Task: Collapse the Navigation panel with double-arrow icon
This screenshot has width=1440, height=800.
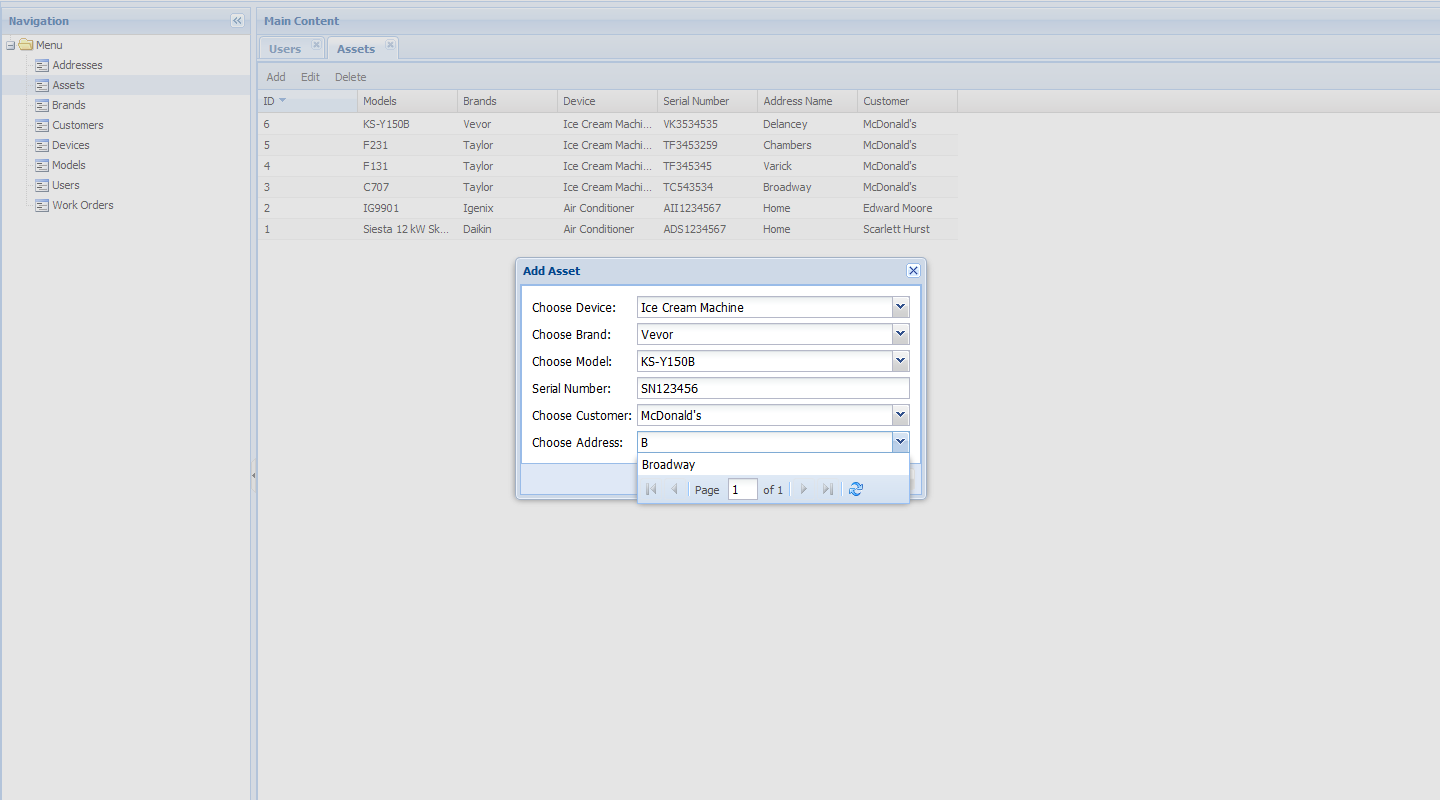Action: click(237, 21)
